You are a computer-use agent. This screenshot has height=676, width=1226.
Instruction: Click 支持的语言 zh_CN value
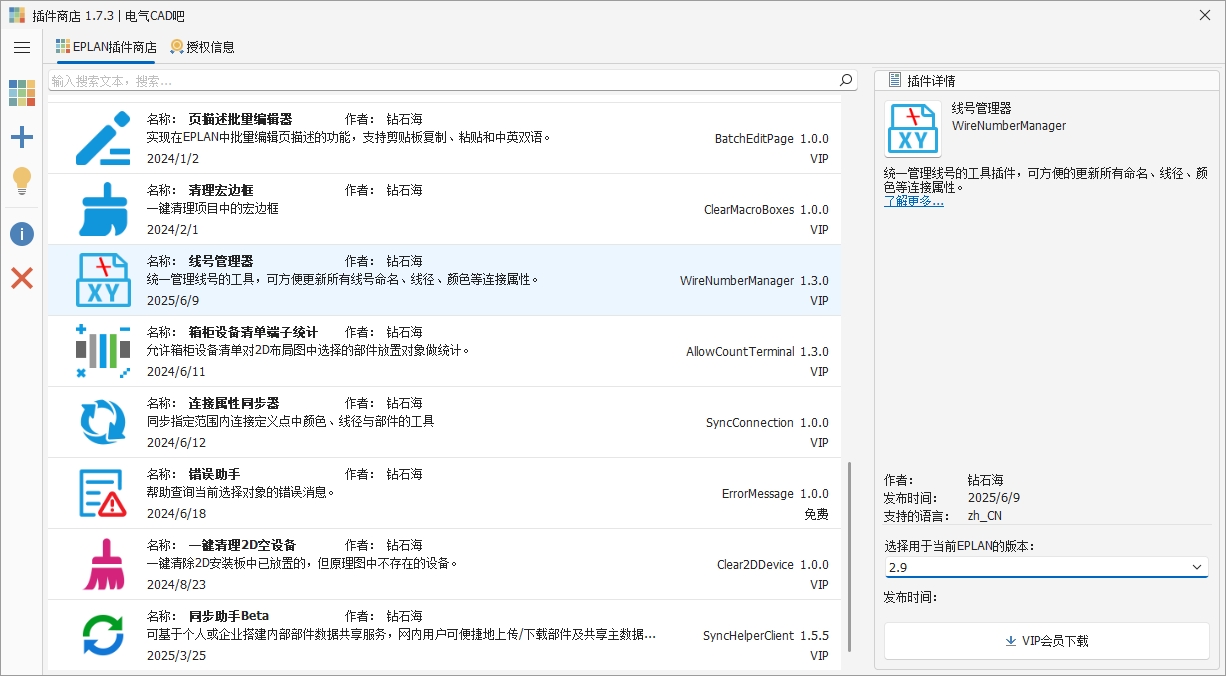click(984, 516)
